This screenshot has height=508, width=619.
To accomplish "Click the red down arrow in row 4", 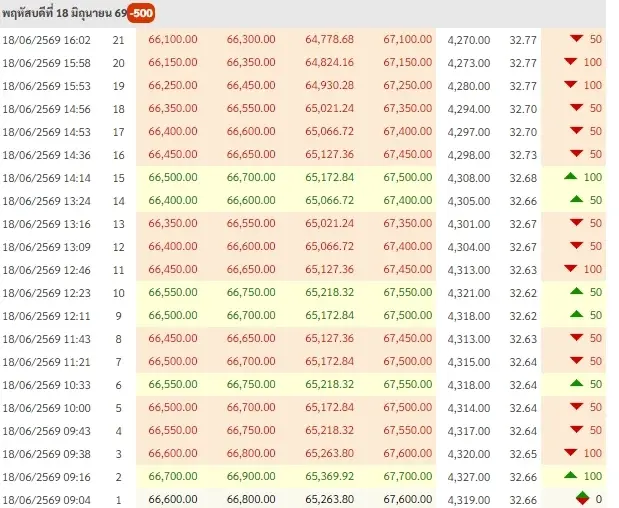I will pos(576,429).
